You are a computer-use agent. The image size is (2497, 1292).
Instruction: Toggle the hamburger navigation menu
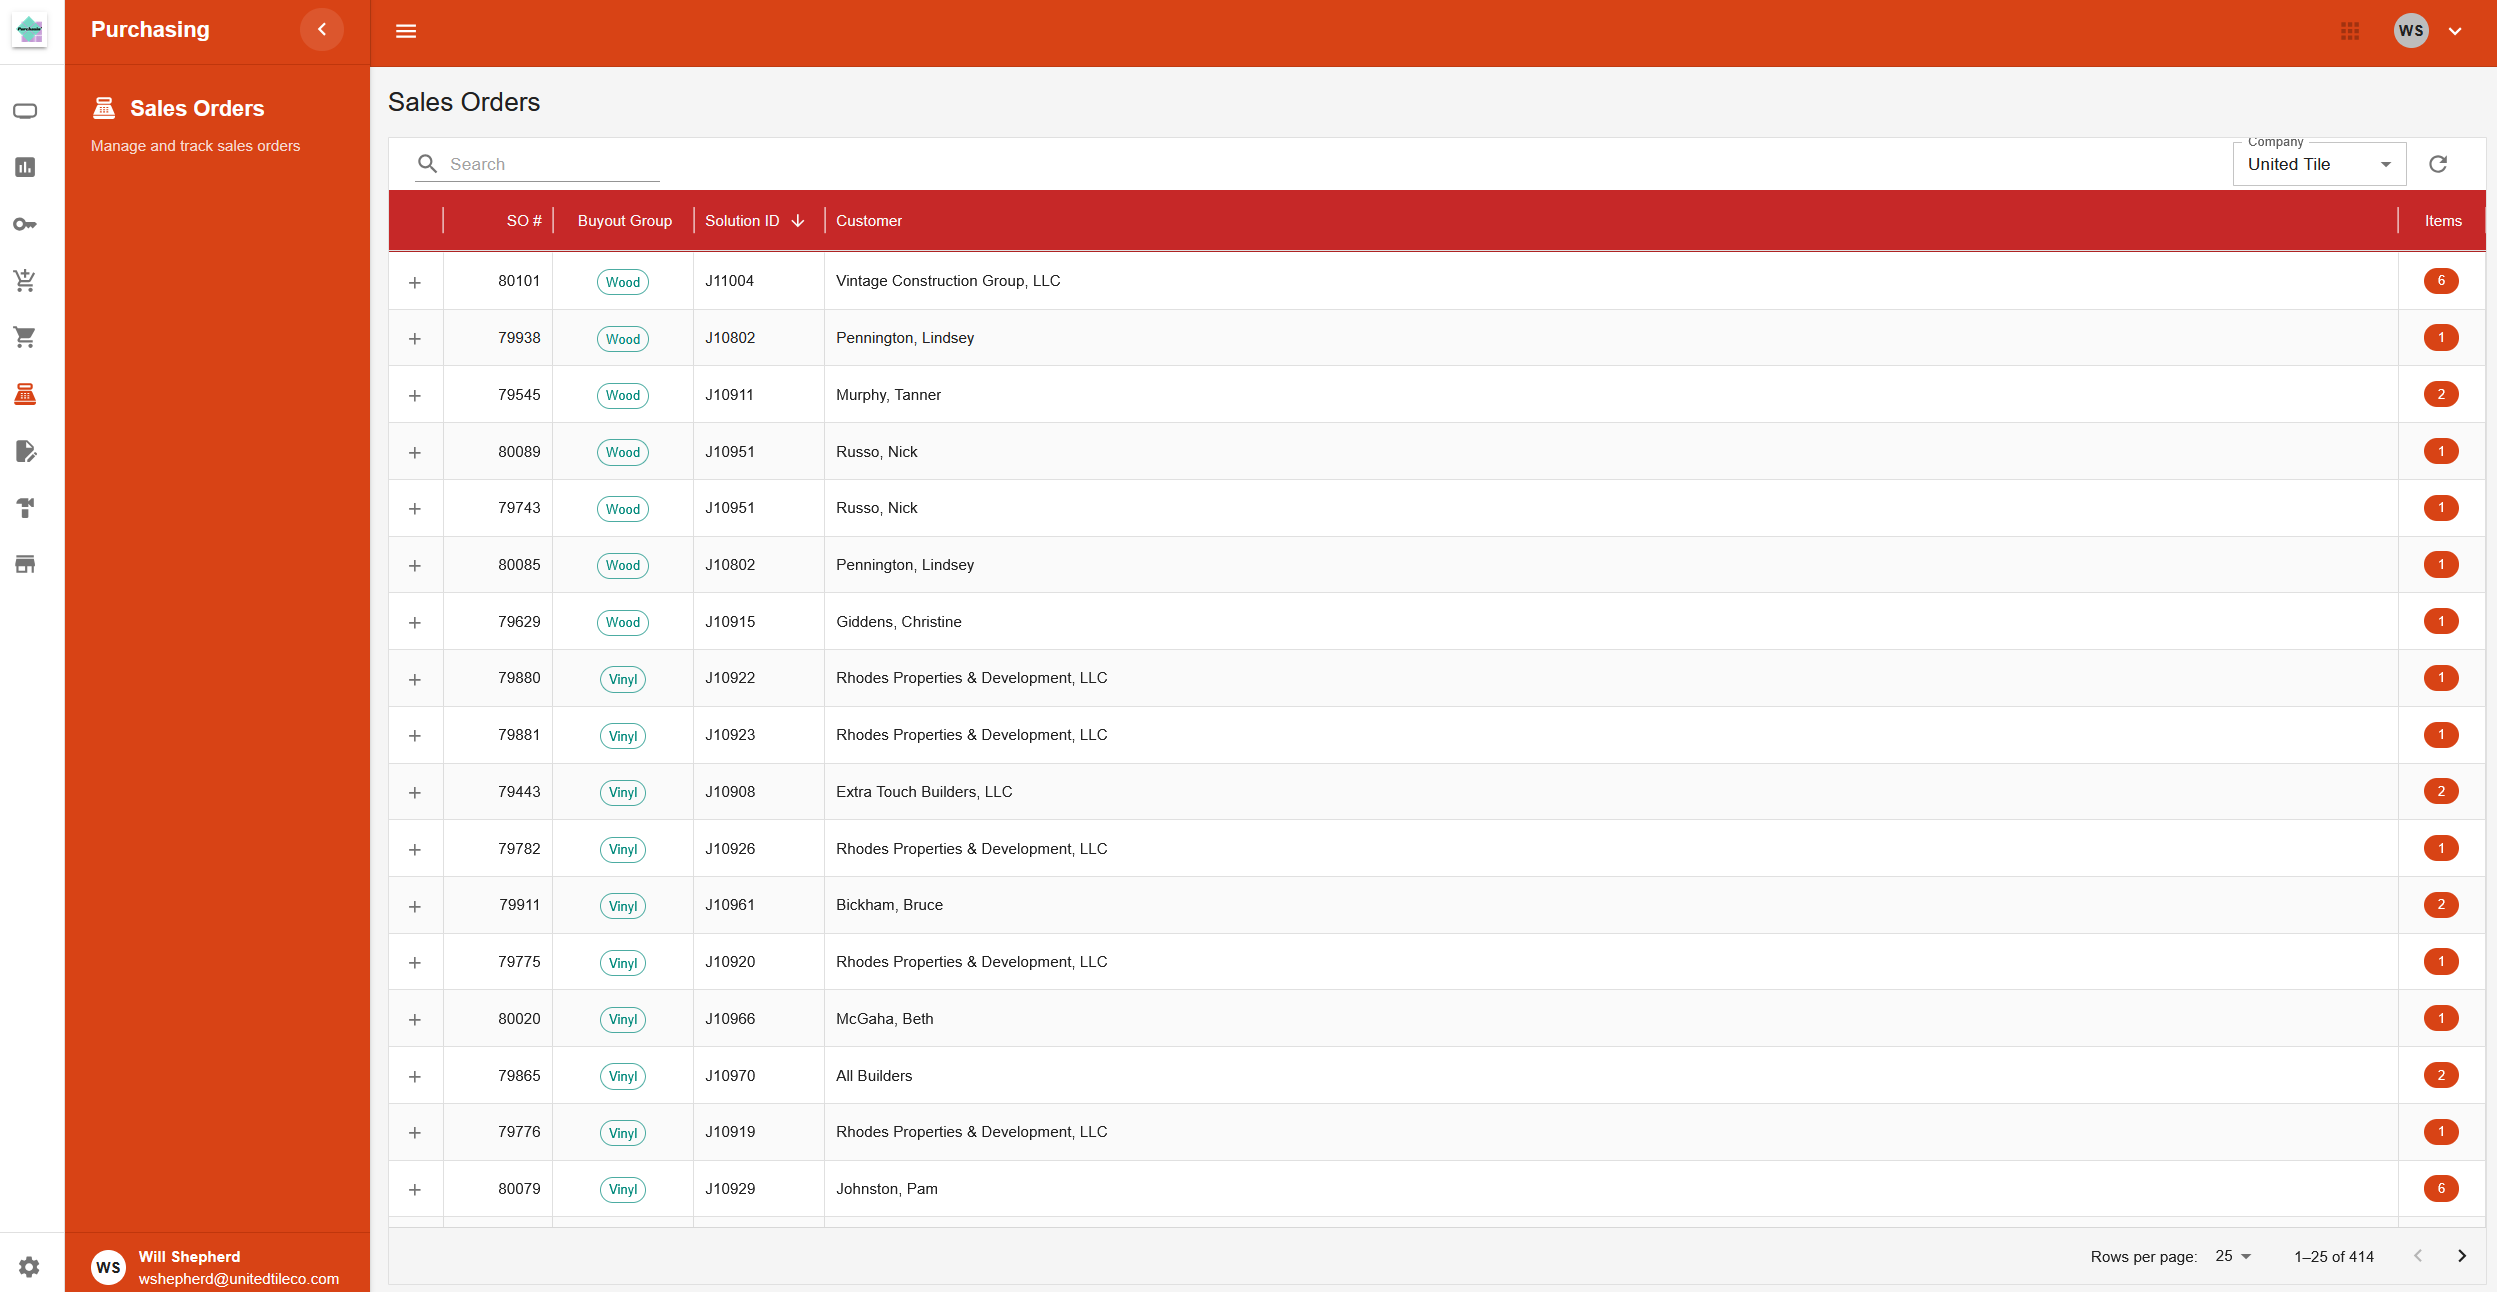click(406, 31)
